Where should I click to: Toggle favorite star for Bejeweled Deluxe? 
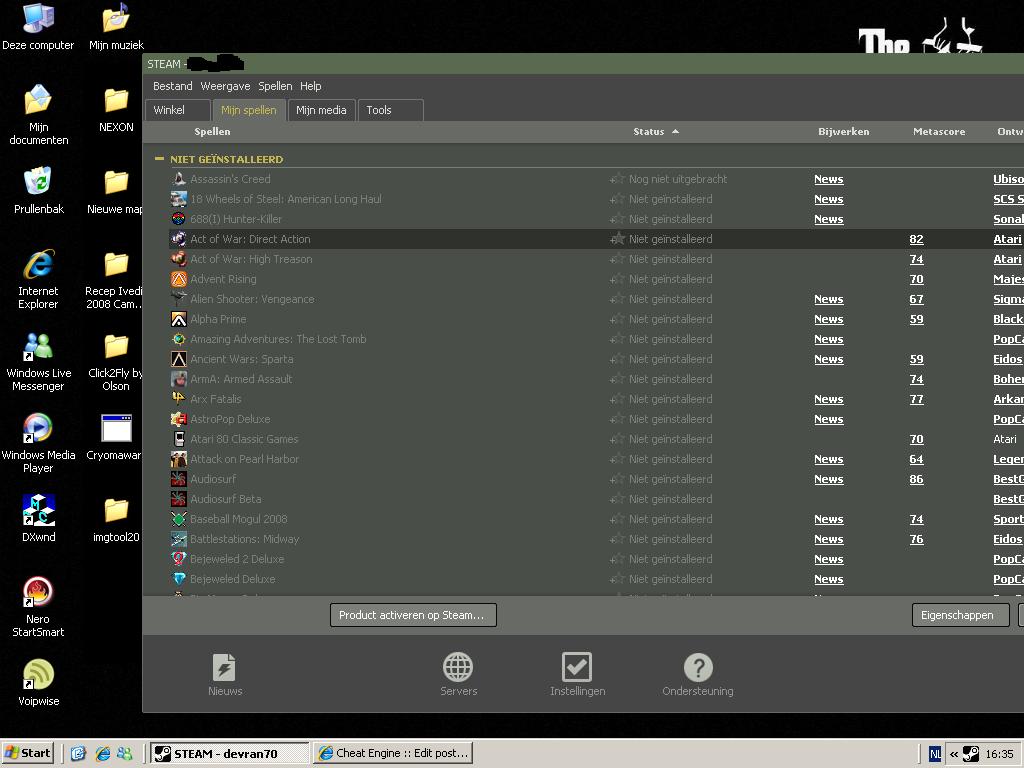coord(617,579)
